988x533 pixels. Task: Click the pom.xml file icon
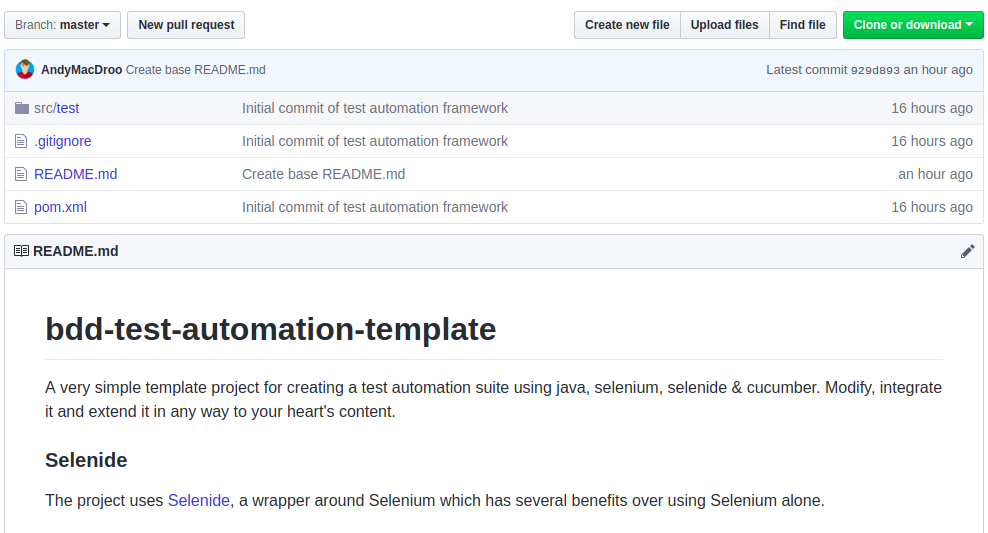[21, 207]
